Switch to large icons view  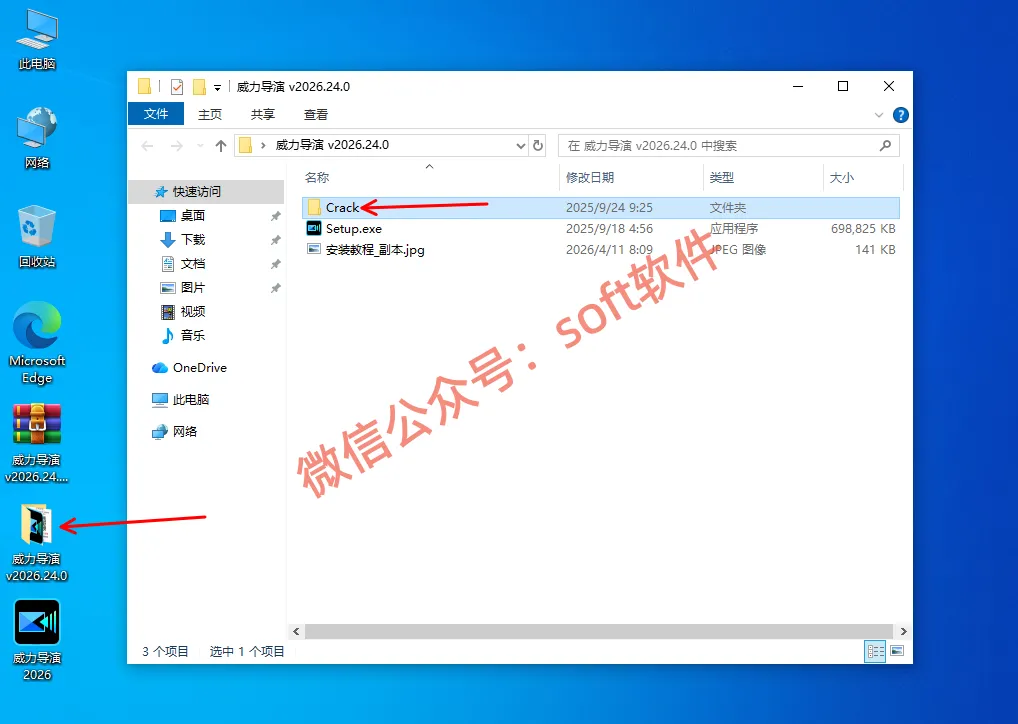(897, 651)
